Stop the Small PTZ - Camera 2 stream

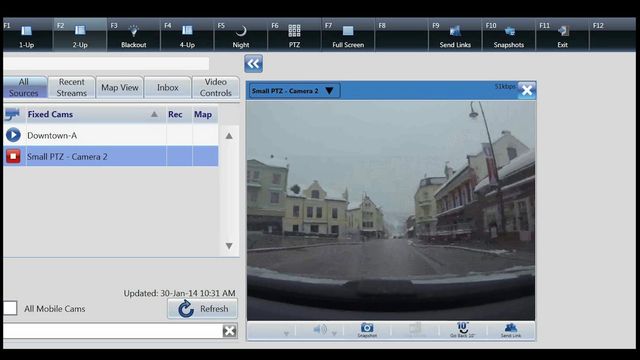(13, 156)
